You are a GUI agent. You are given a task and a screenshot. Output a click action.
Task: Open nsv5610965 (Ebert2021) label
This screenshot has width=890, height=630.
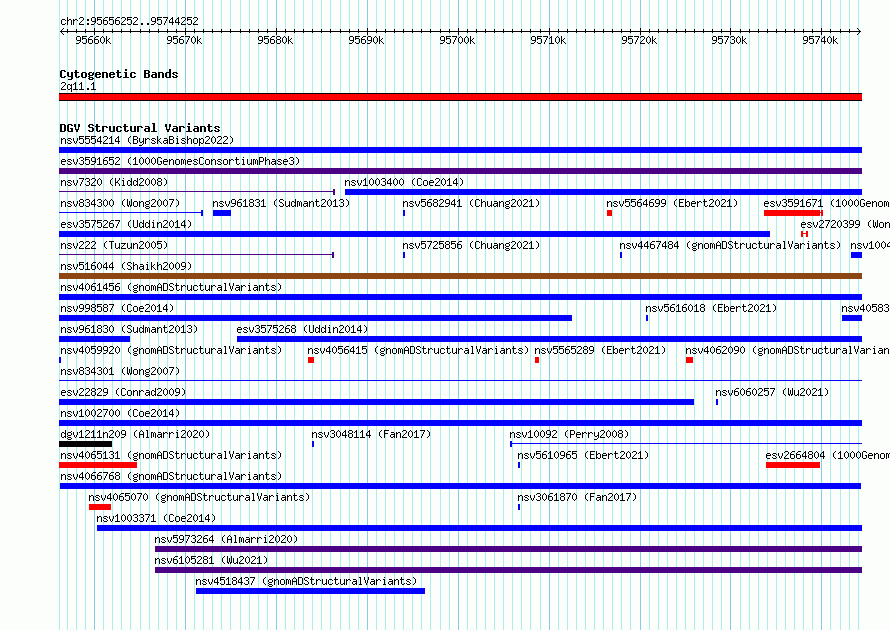click(x=583, y=455)
